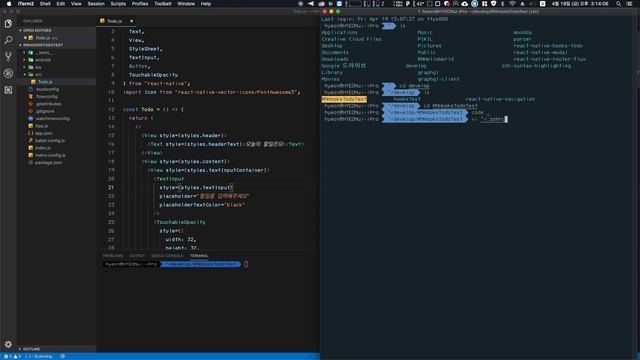The width and height of the screenshot is (640, 360).
Task: Click the 'cd RNHooksTodoTest' command in iTerm
Action: (x=451, y=106)
